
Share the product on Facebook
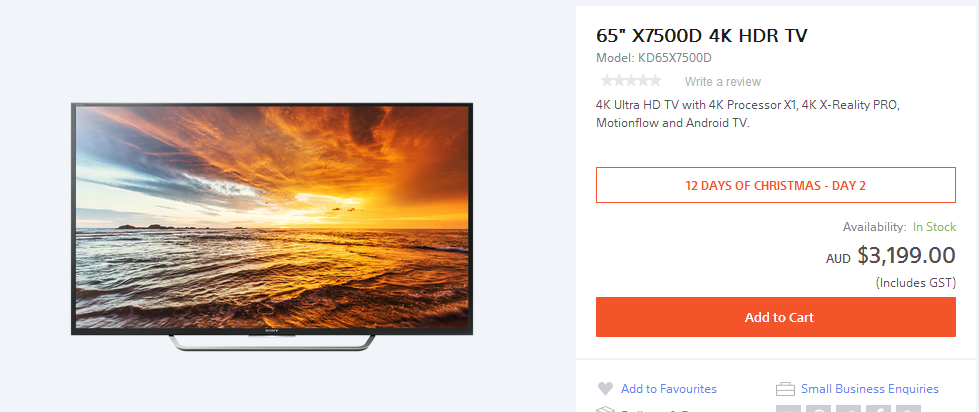[878, 409]
